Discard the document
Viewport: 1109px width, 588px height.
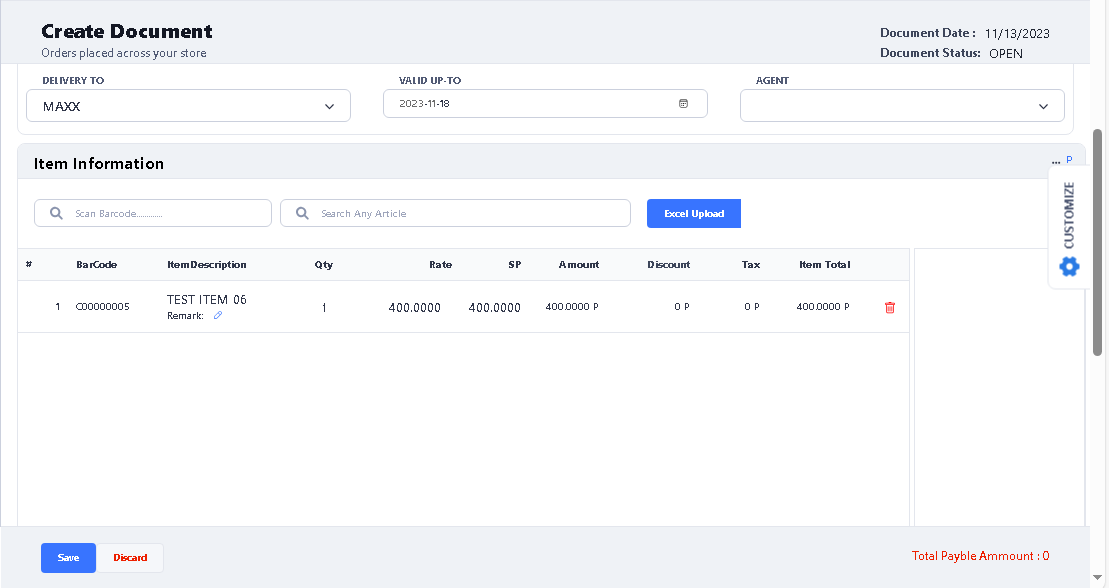pos(130,558)
